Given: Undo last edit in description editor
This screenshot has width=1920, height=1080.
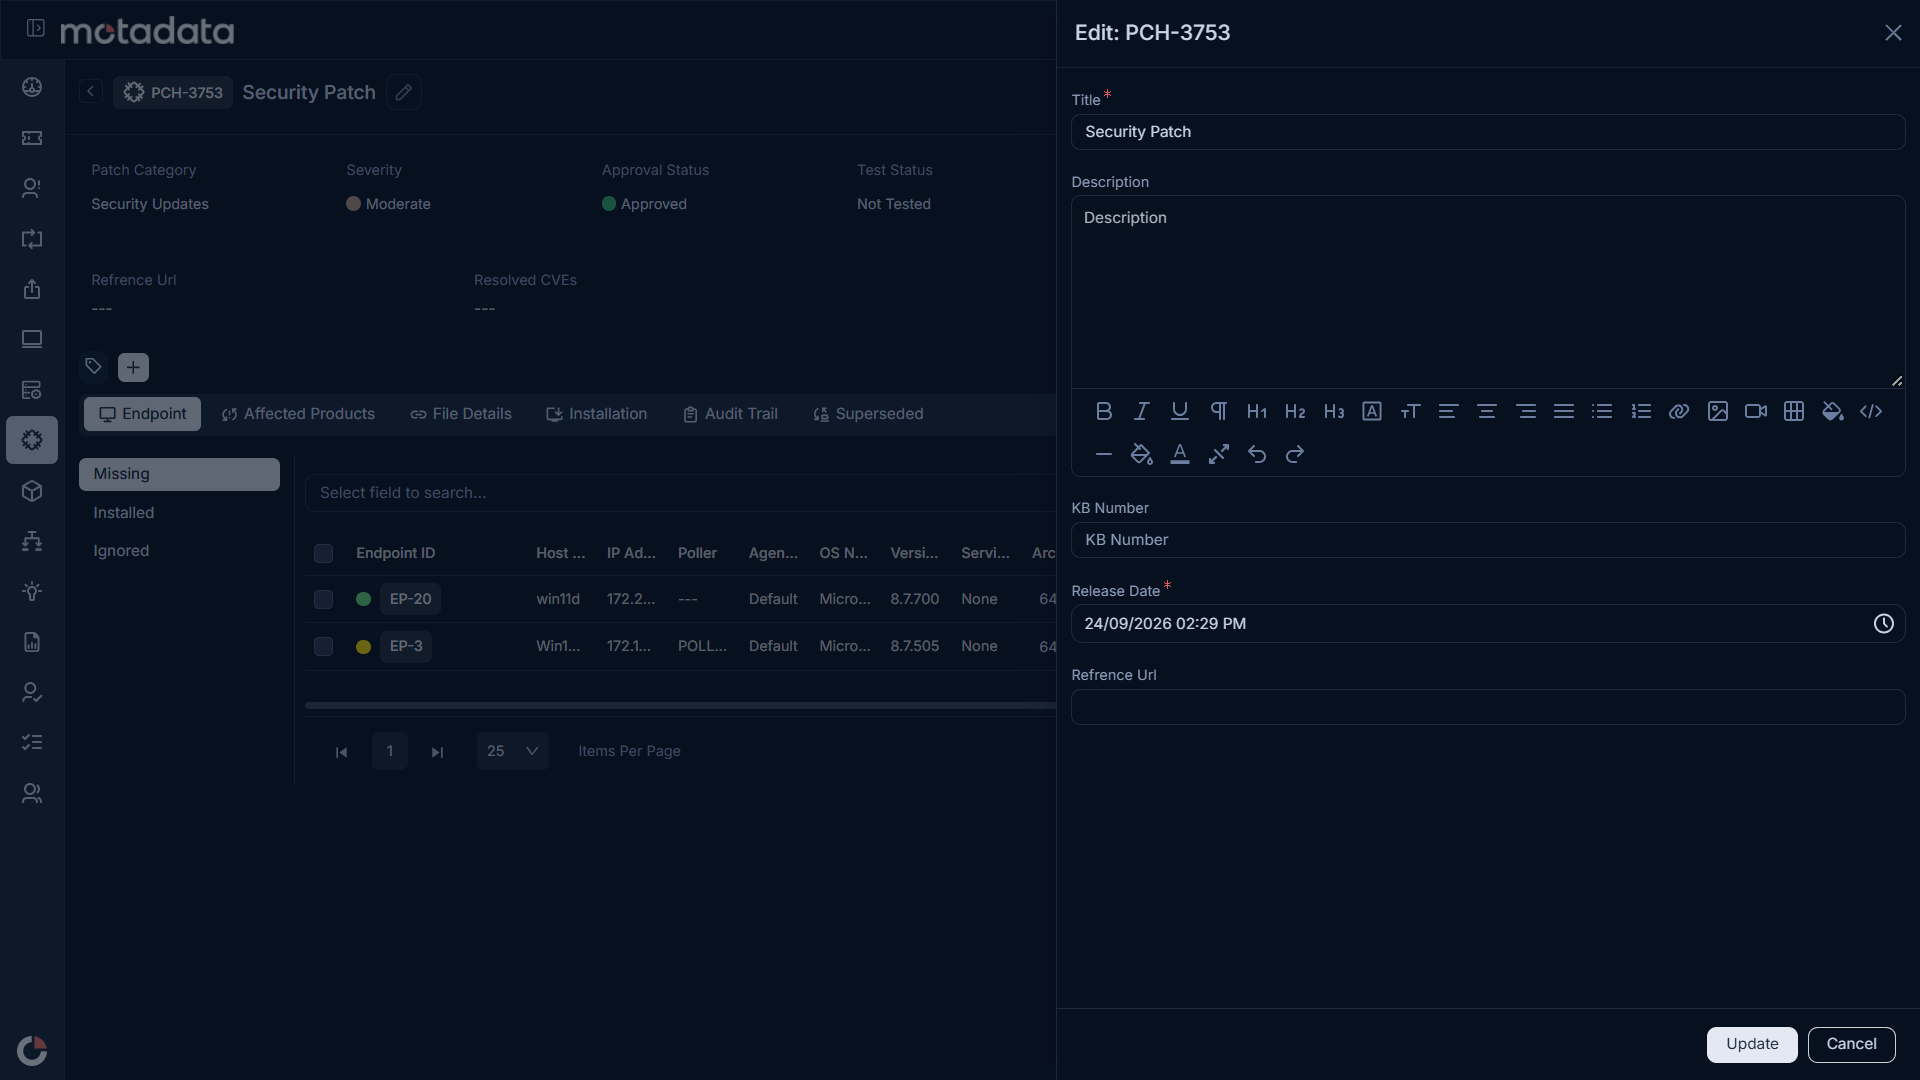Looking at the screenshot, I should (x=1257, y=454).
